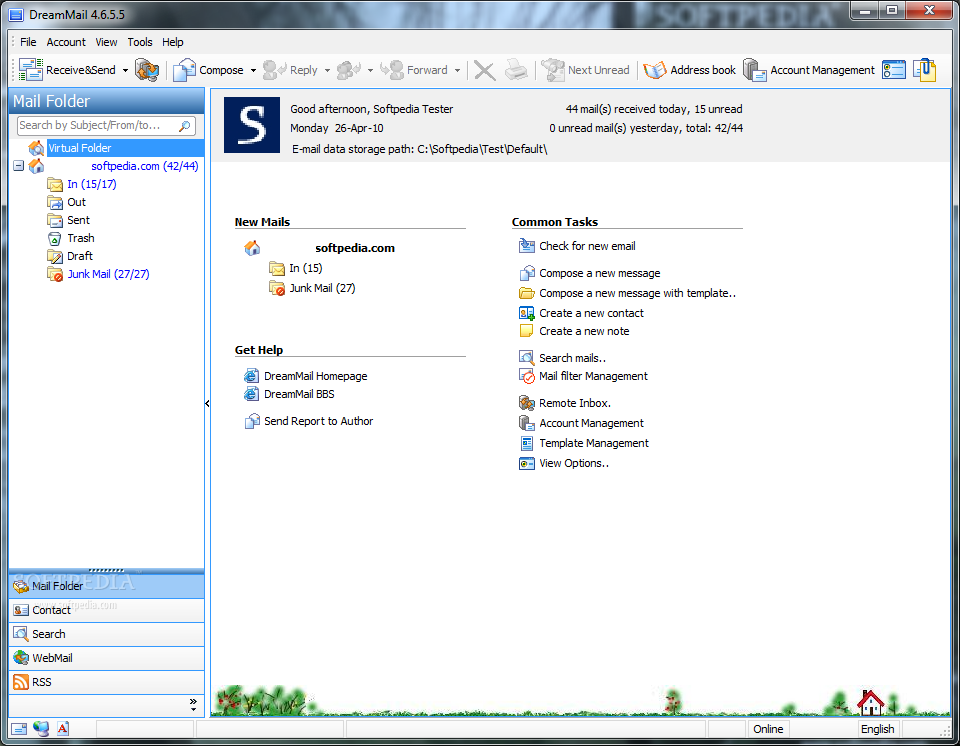Screen dimensions: 960x746
Task: Select the Out folder
Action: point(77,202)
